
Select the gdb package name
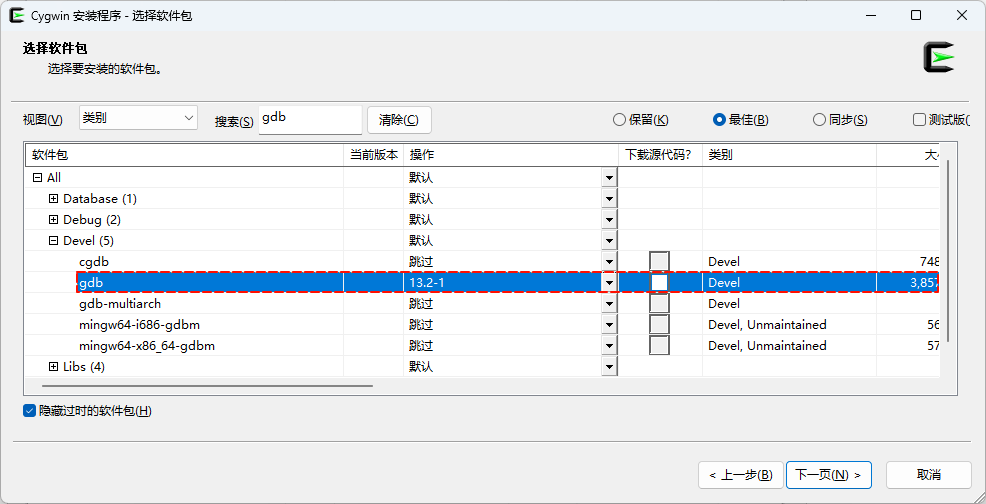pyautogui.click(x=91, y=283)
